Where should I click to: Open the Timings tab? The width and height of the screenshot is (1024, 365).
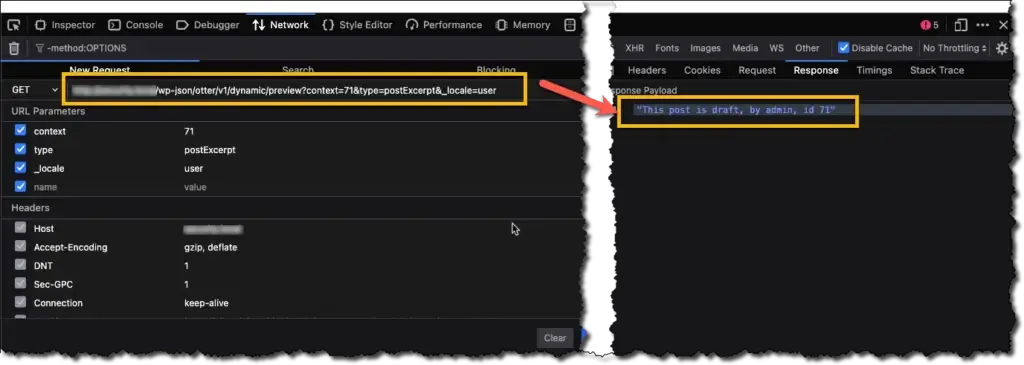click(x=874, y=70)
